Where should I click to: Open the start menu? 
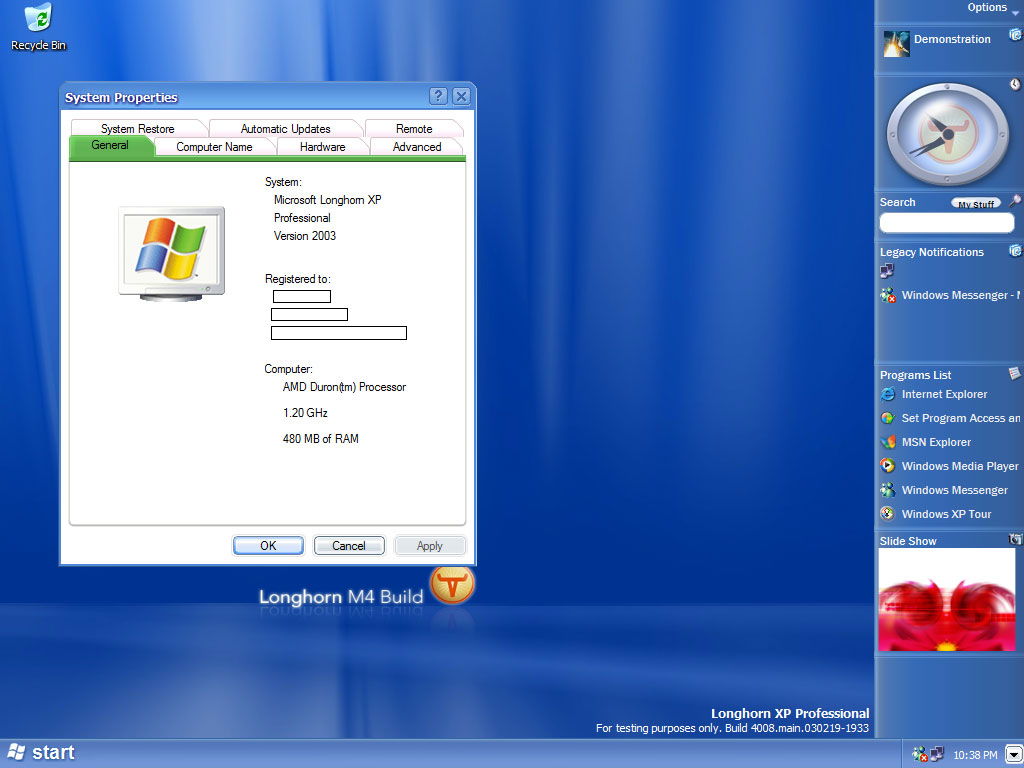41,753
